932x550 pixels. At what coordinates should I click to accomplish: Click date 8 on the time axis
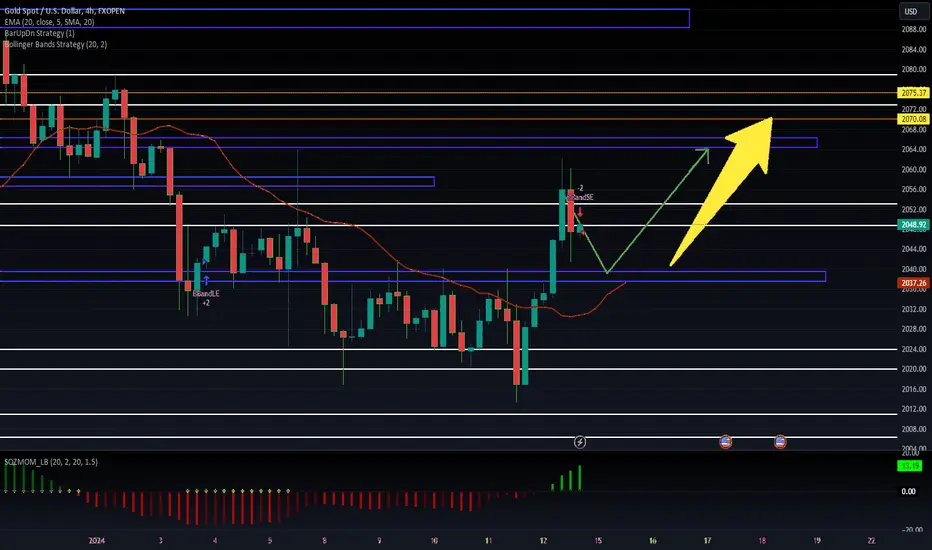(x=325, y=540)
